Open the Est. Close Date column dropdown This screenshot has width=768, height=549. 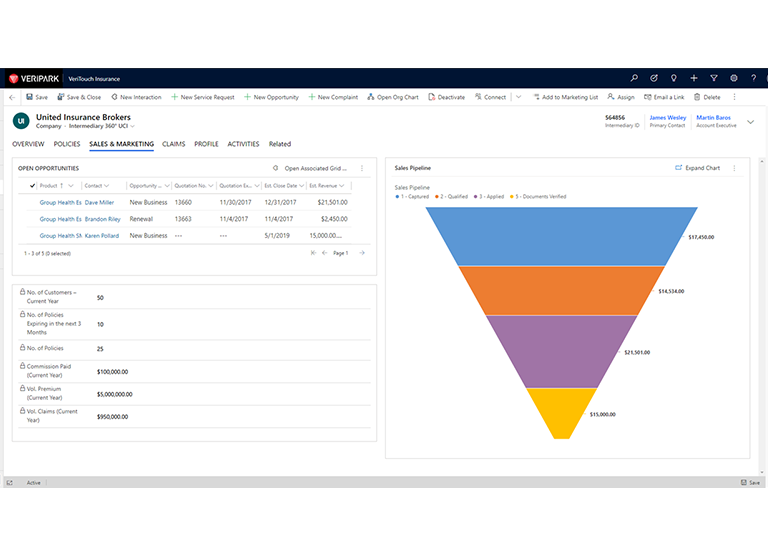[x=302, y=186]
